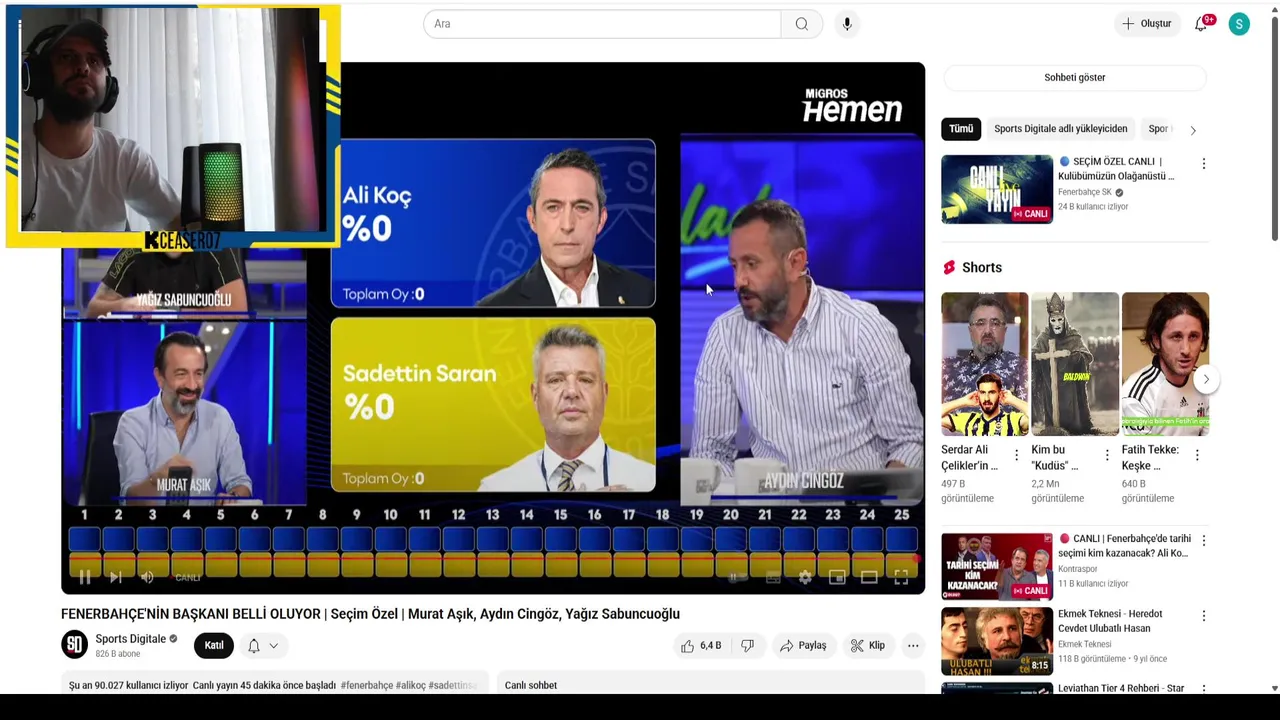Click Ekmek Teknesi video thumbnail
The height and width of the screenshot is (720, 1280).
click(997, 641)
